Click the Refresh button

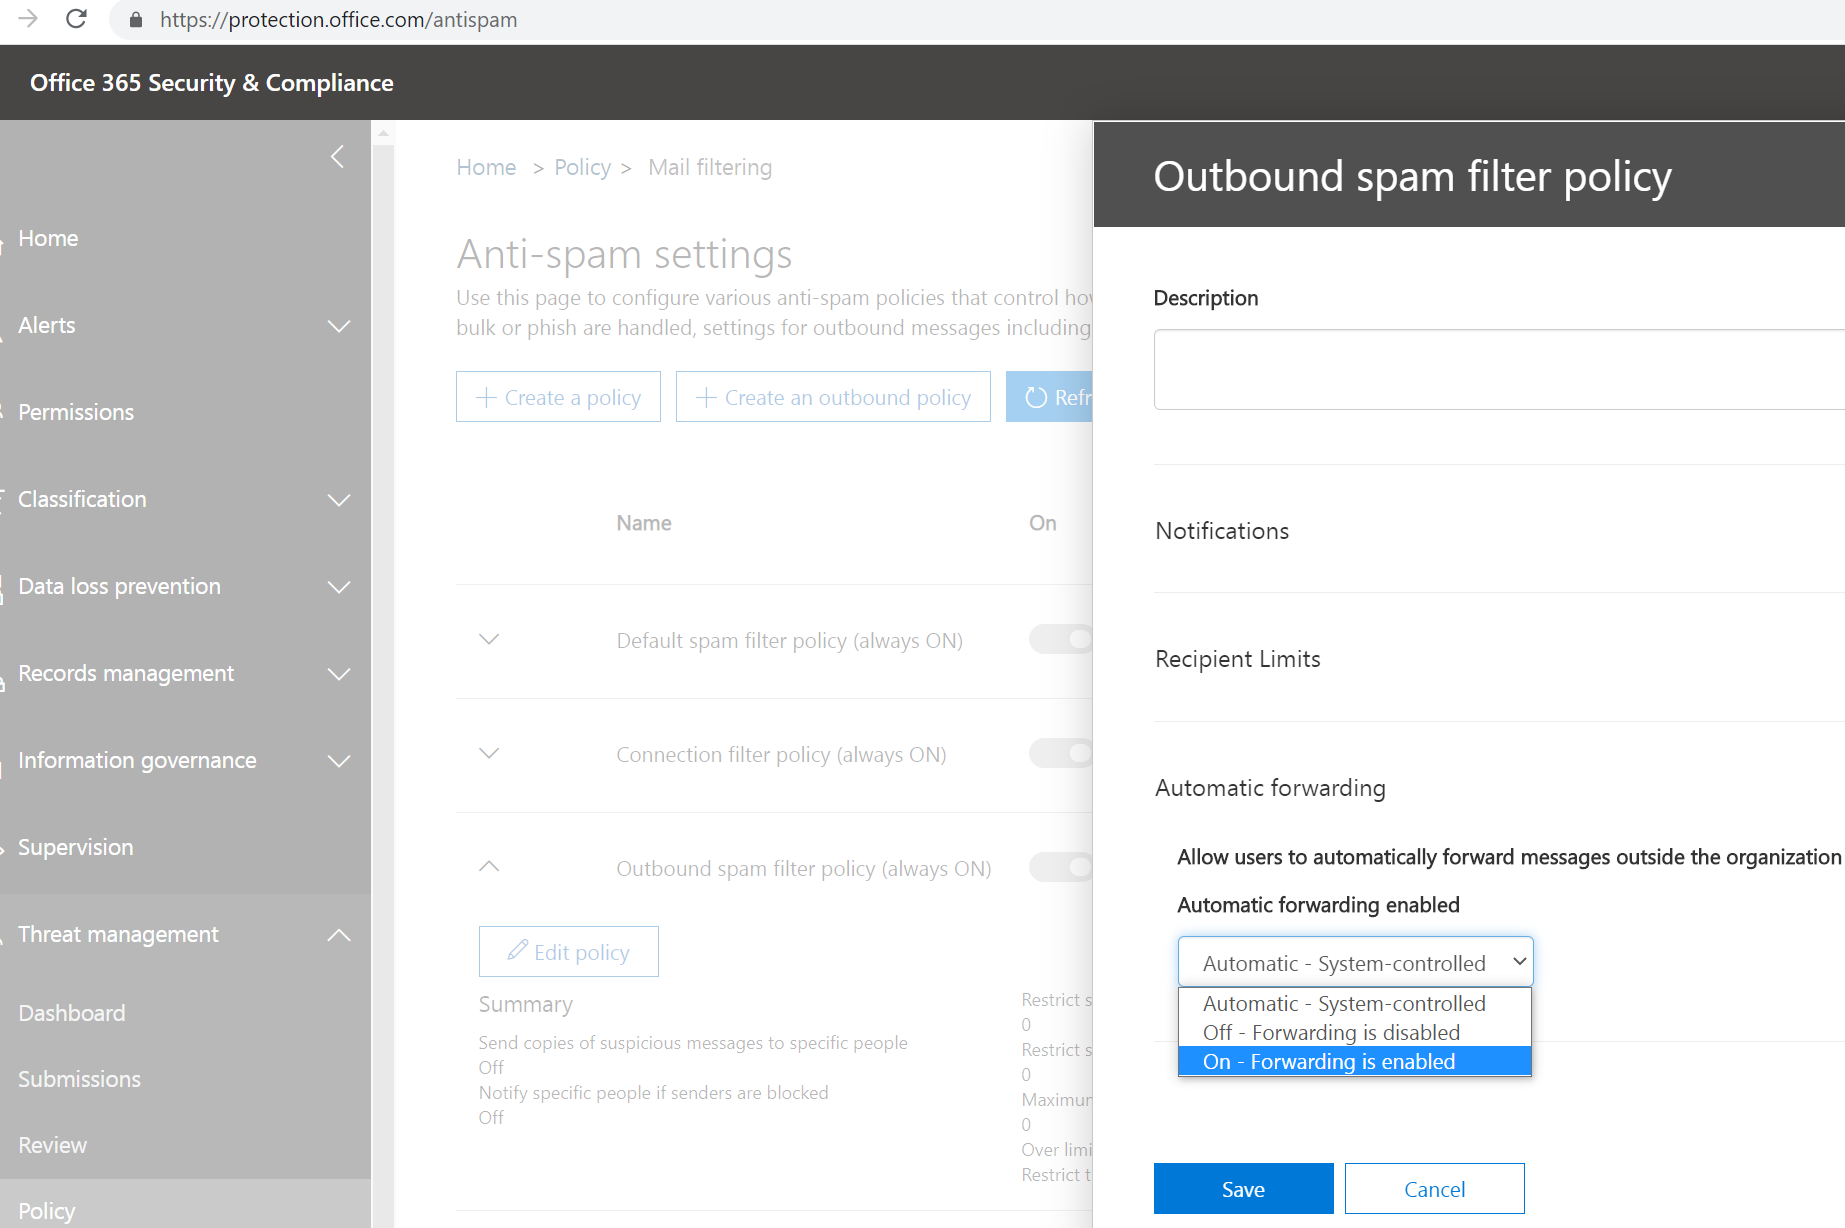click(1050, 397)
